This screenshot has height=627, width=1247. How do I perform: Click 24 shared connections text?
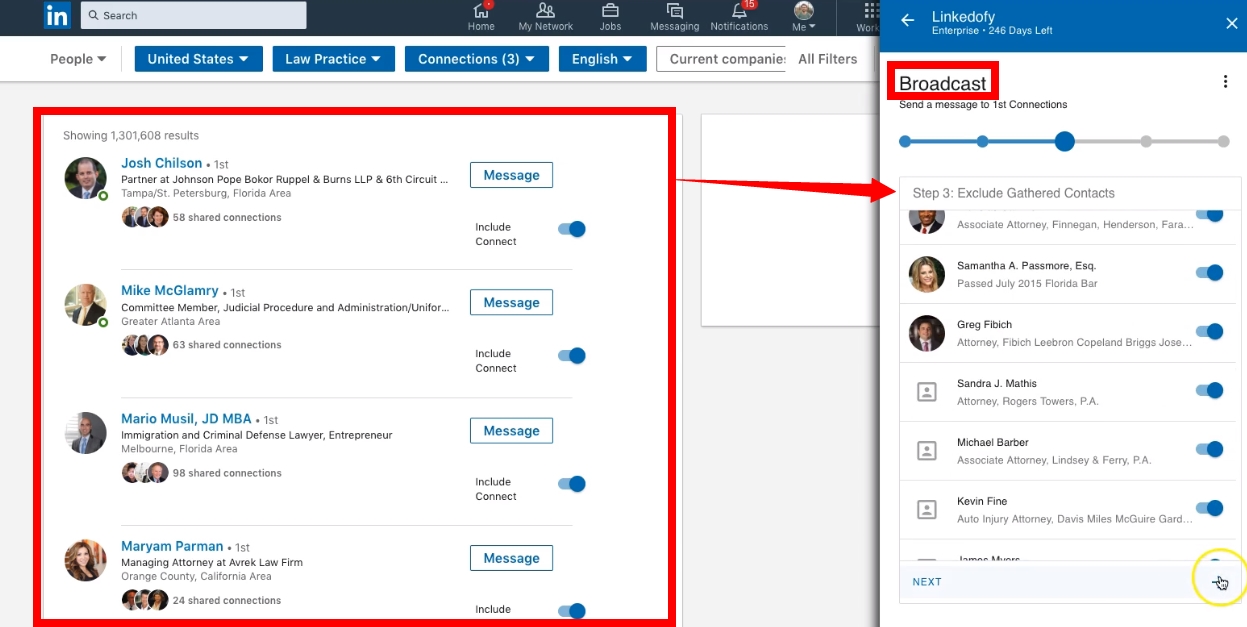pos(227,601)
